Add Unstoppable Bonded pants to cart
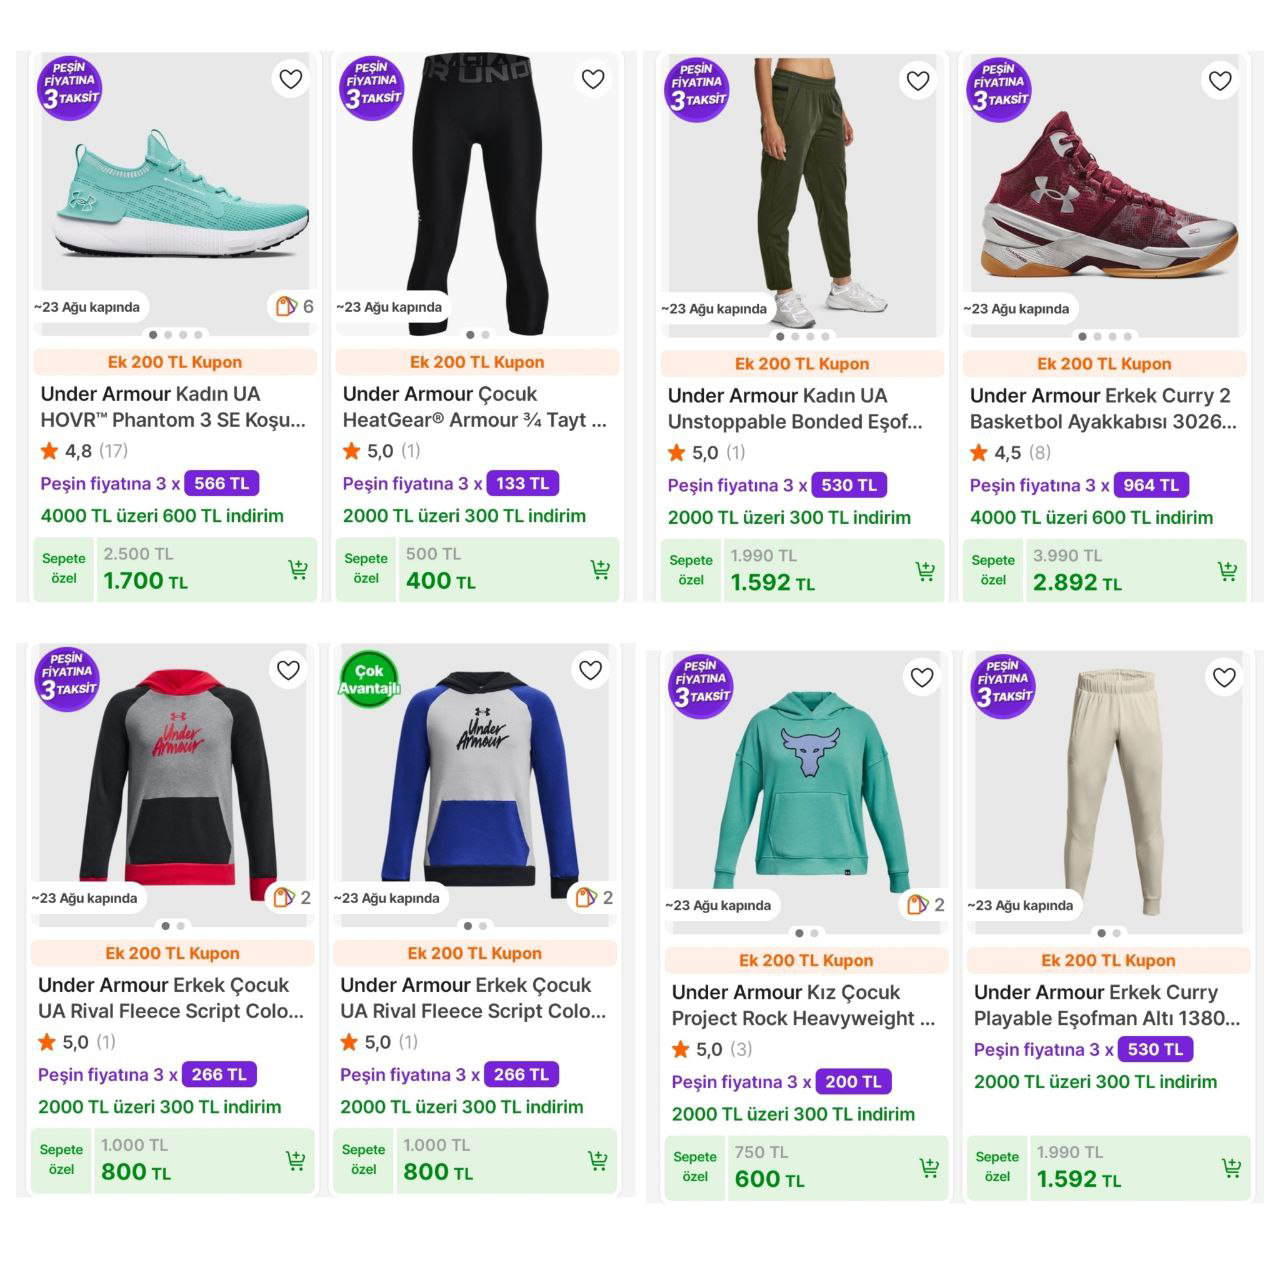The image size is (1280, 1280). pos(925,572)
